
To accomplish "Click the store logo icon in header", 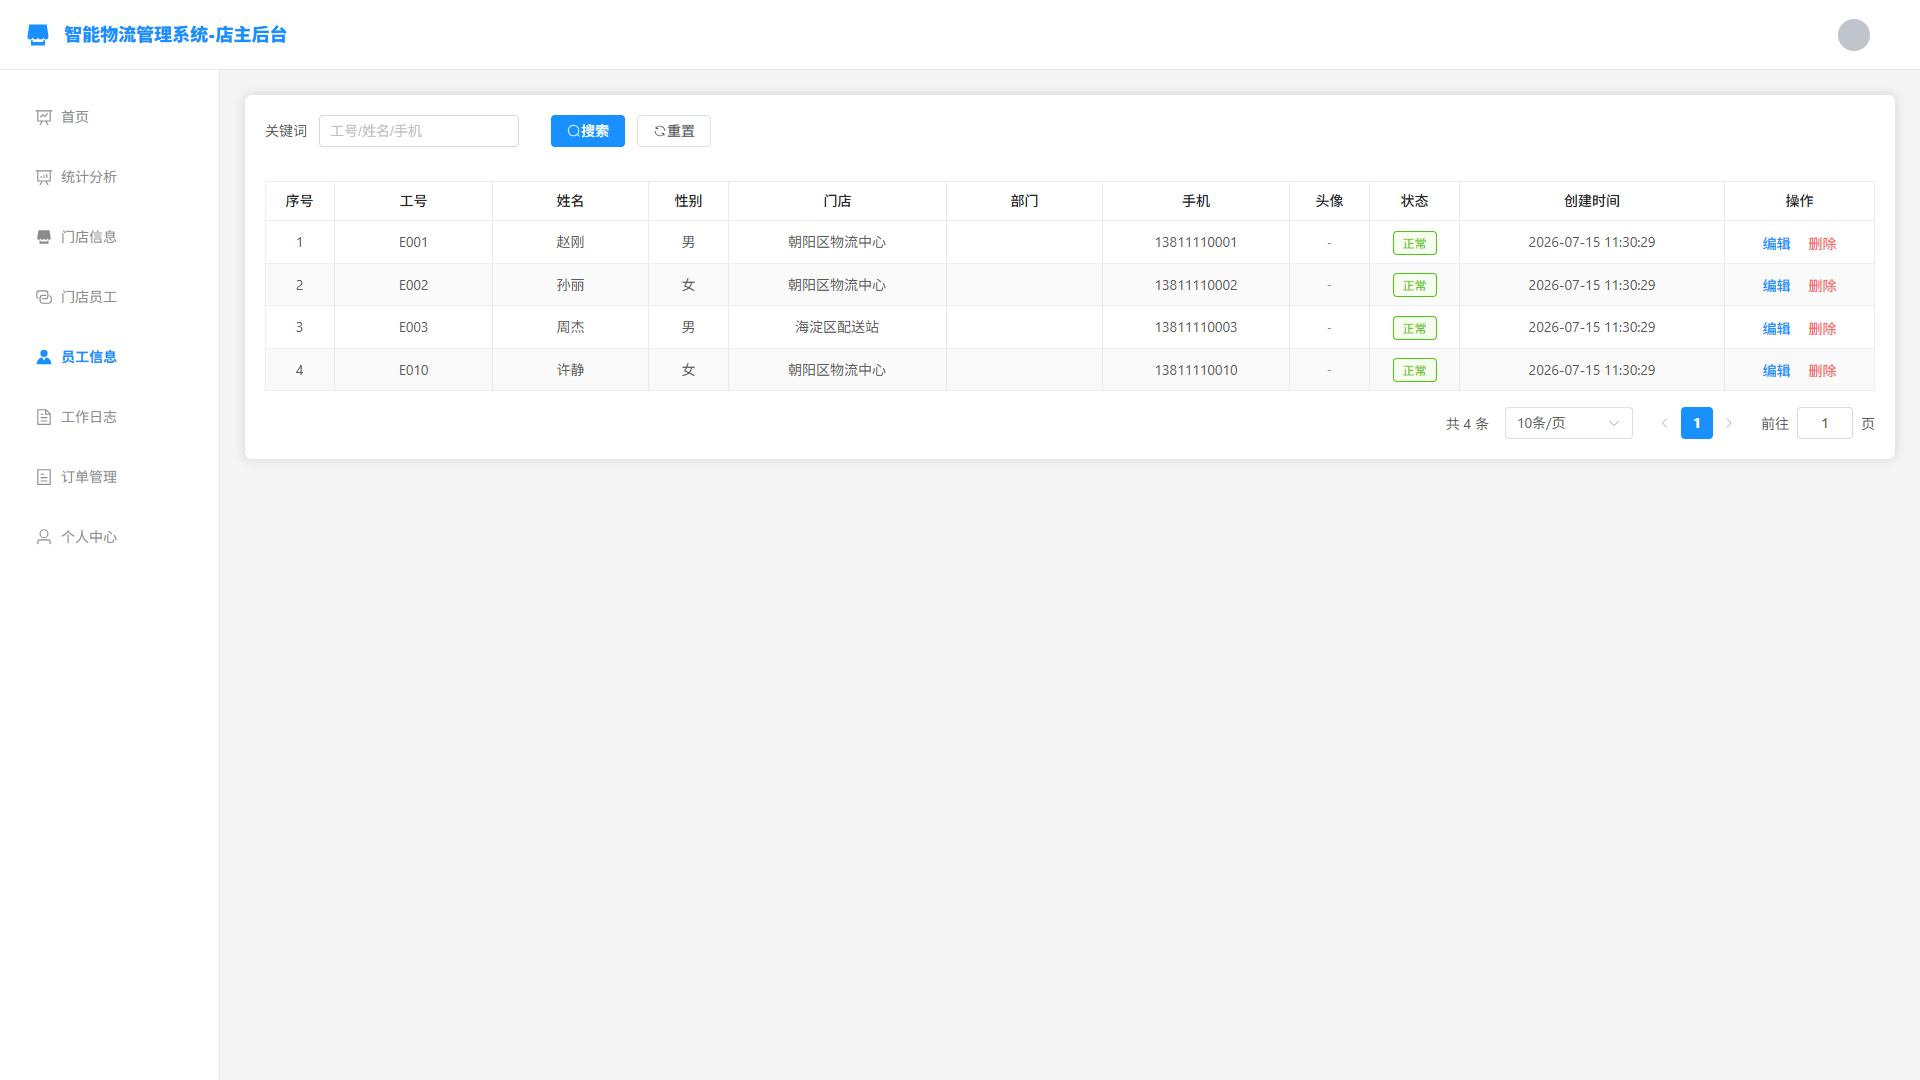I will (x=38, y=35).
